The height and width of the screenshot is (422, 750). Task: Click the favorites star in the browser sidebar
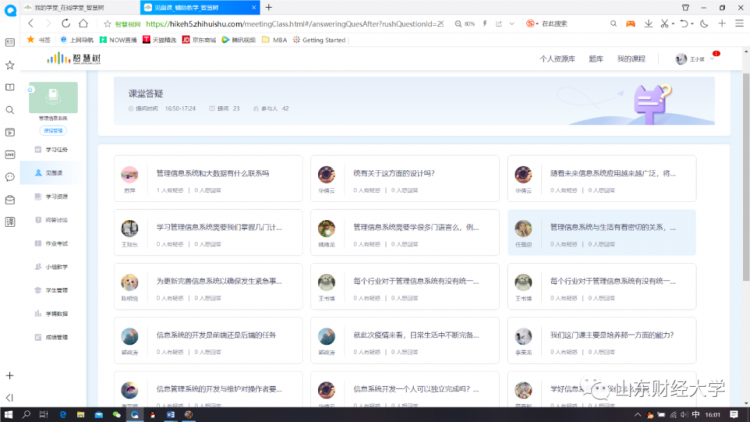(10, 65)
